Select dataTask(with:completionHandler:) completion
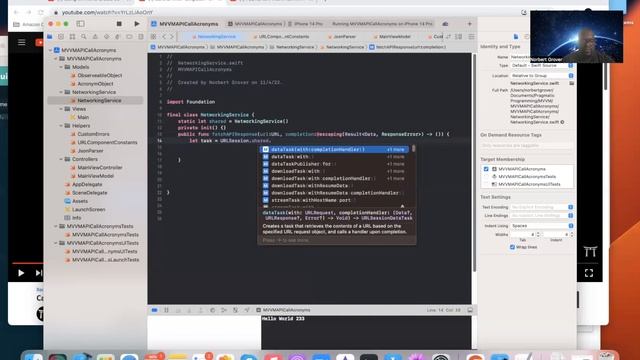Screen dimensions: 640x360 click(335, 149)
